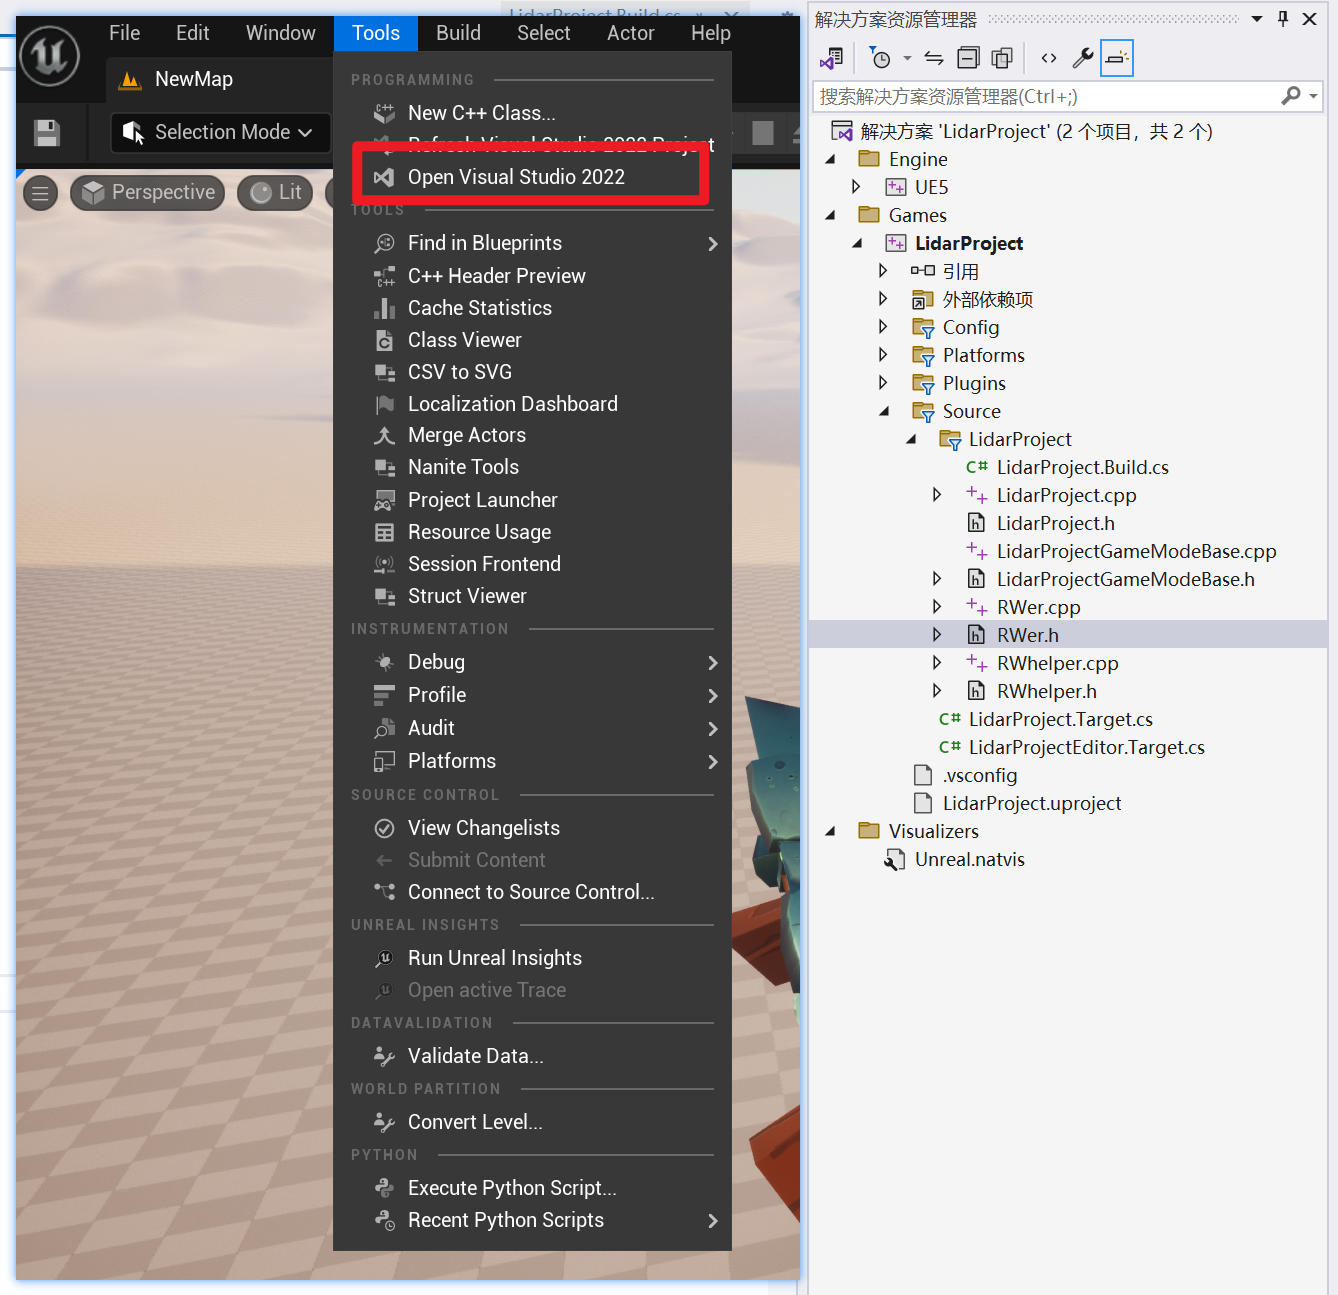Image resolution: width=1338 pixels, height=1295 pixels.
Task: Click the Preview Selected Items toolbar icon
Action: [x=1117, y=58]
